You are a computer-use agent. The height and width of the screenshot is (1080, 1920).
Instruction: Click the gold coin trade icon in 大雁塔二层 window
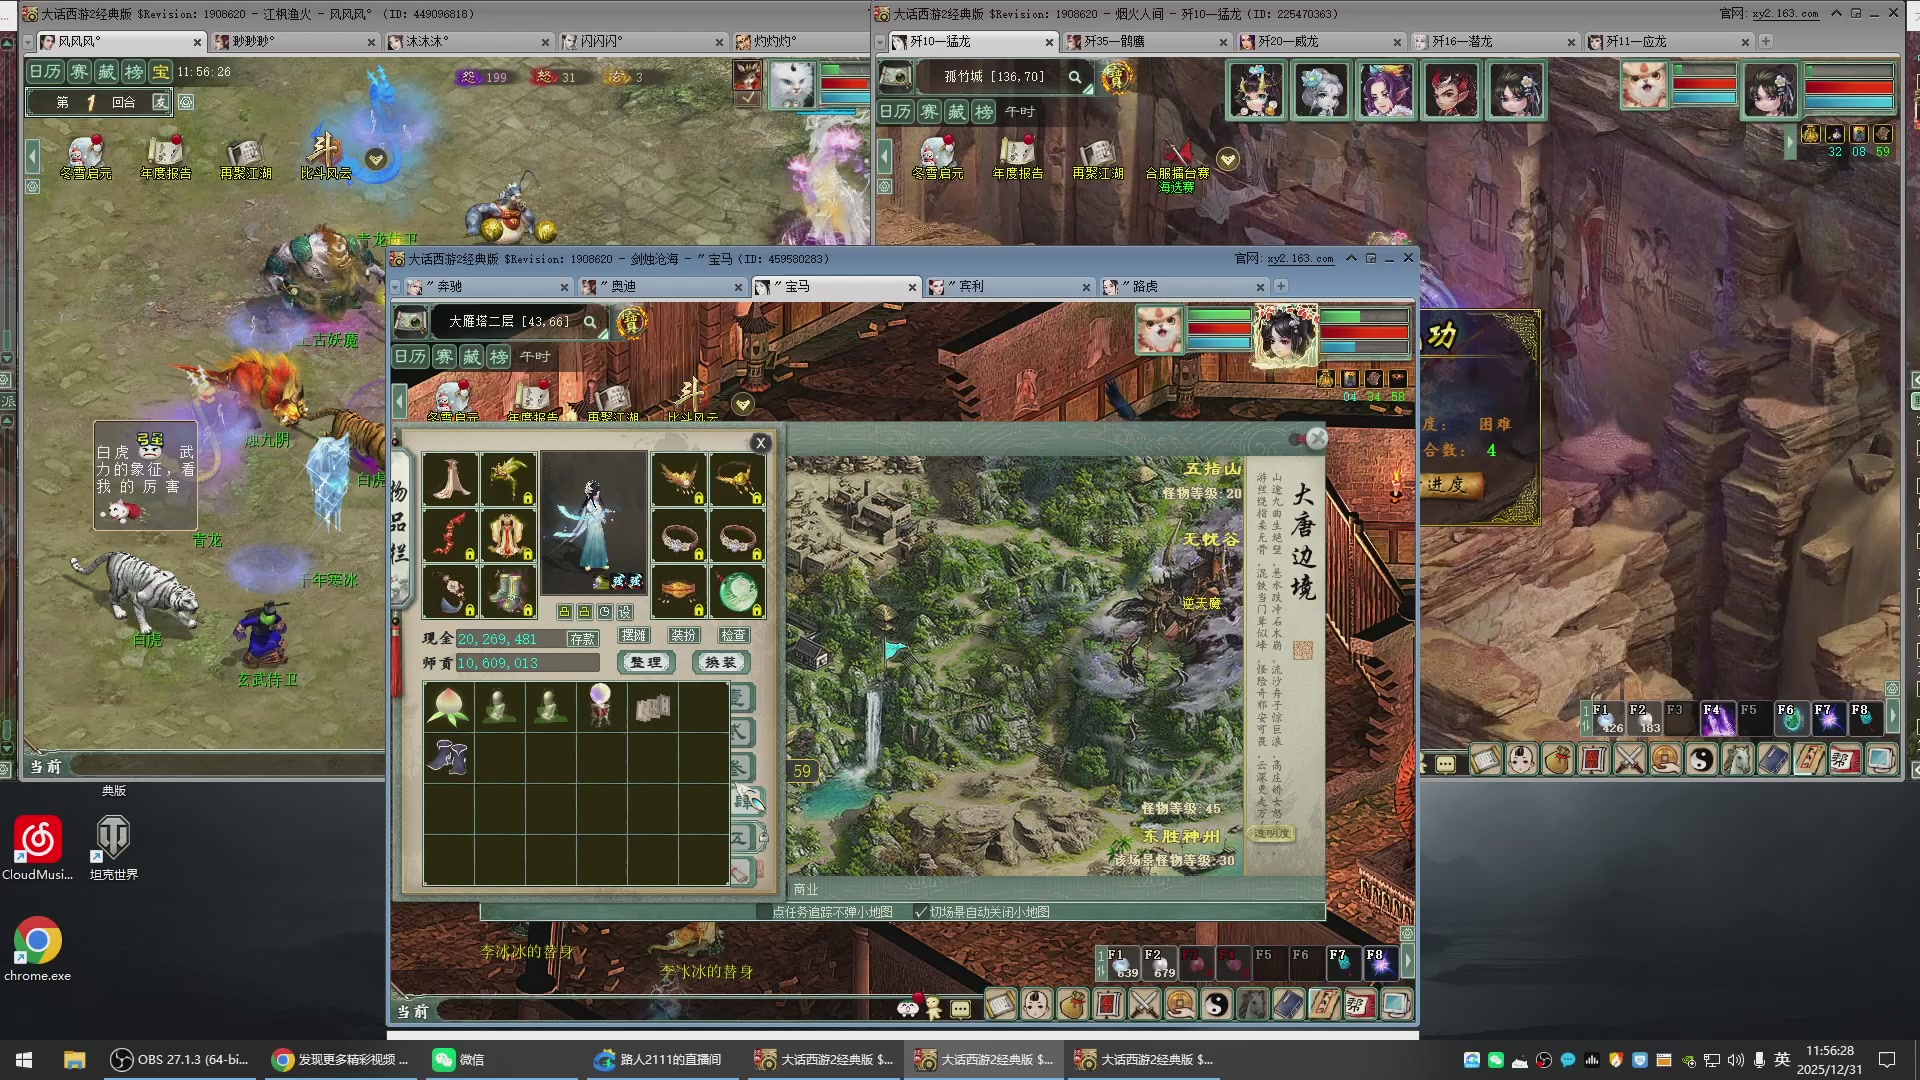[1180, 1004]
